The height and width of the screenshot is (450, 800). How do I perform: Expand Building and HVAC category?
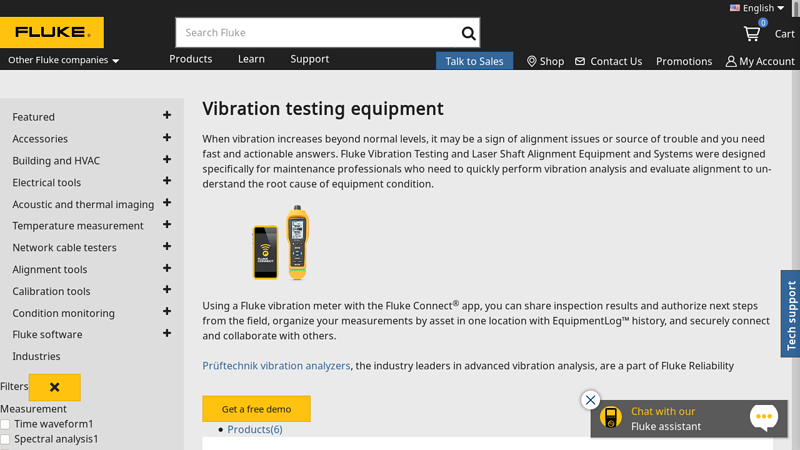point(167,159)
